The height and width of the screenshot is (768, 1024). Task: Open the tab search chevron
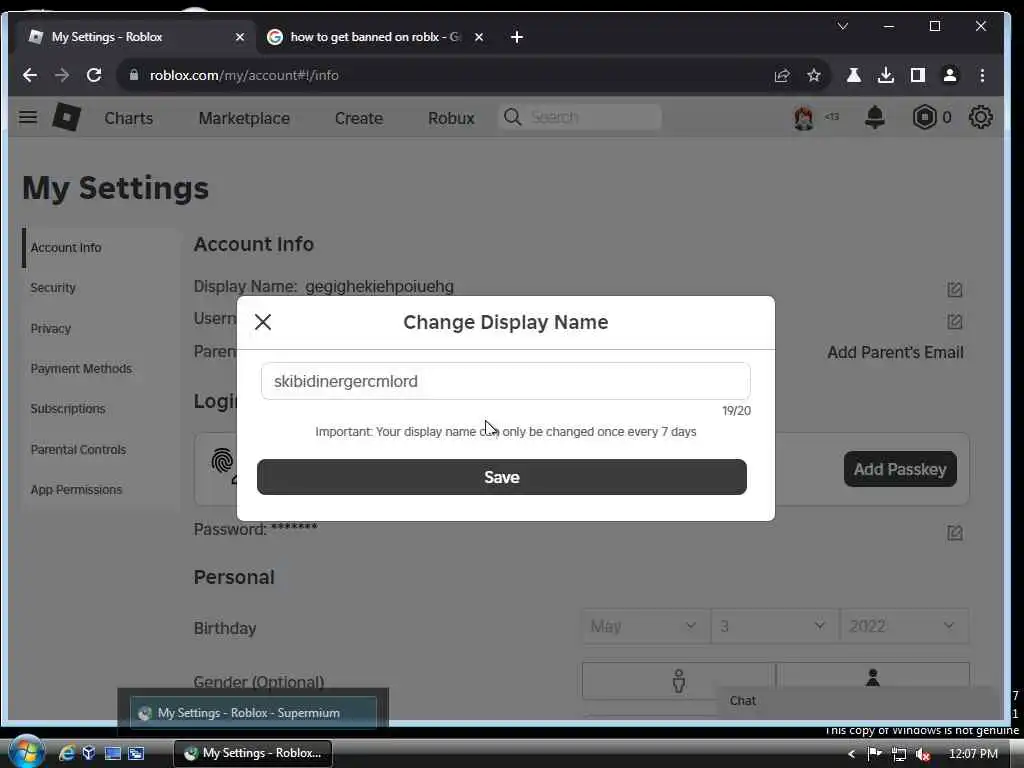842,26
